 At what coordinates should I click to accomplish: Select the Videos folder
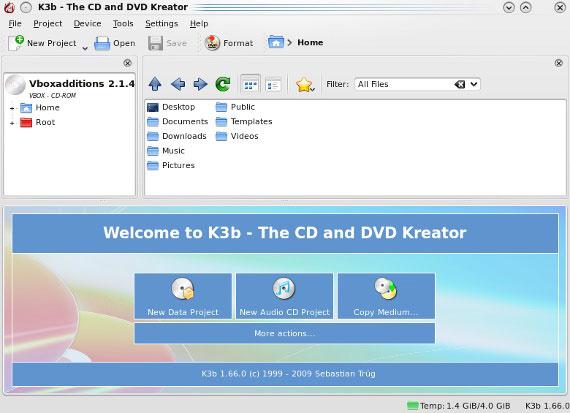click(x=237, y=136)
